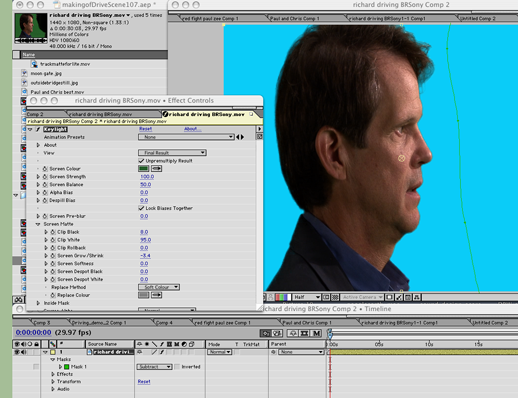This screenshot has width=518, height=398.
Task: Expand the Inside Mask group
Action: click(x=38, y=303)
